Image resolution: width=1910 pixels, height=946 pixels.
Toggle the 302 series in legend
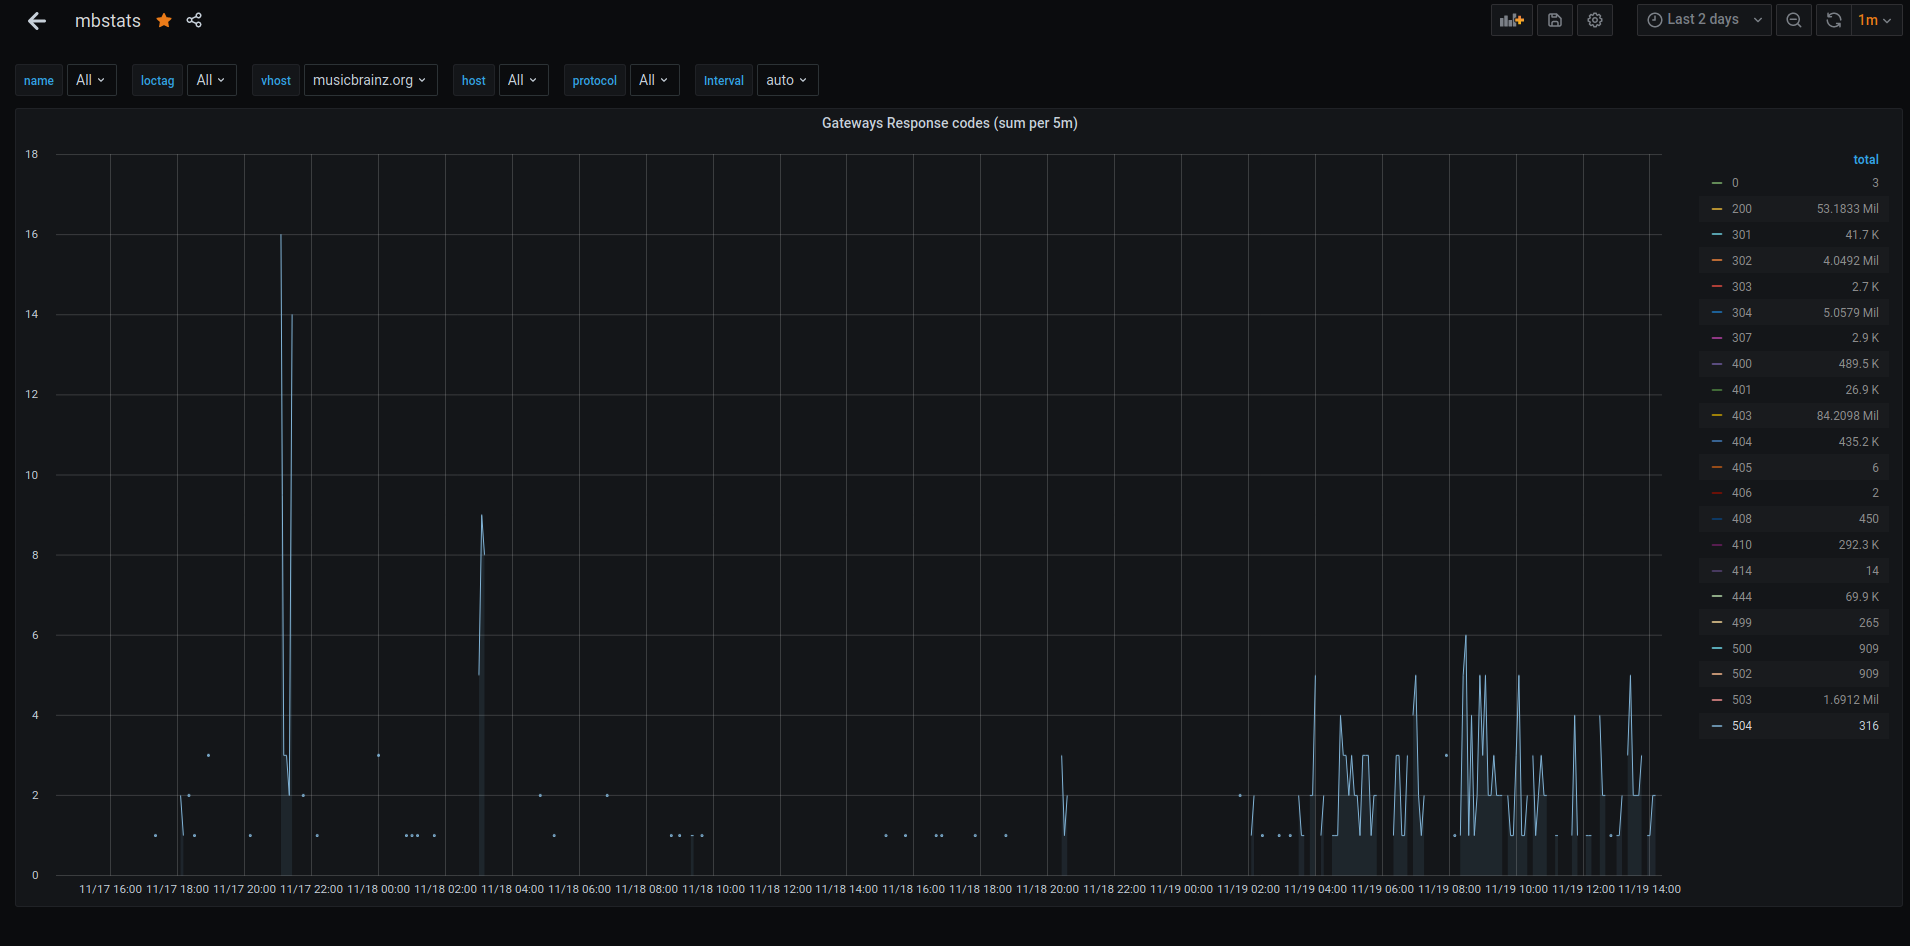tap(1741, 261)
